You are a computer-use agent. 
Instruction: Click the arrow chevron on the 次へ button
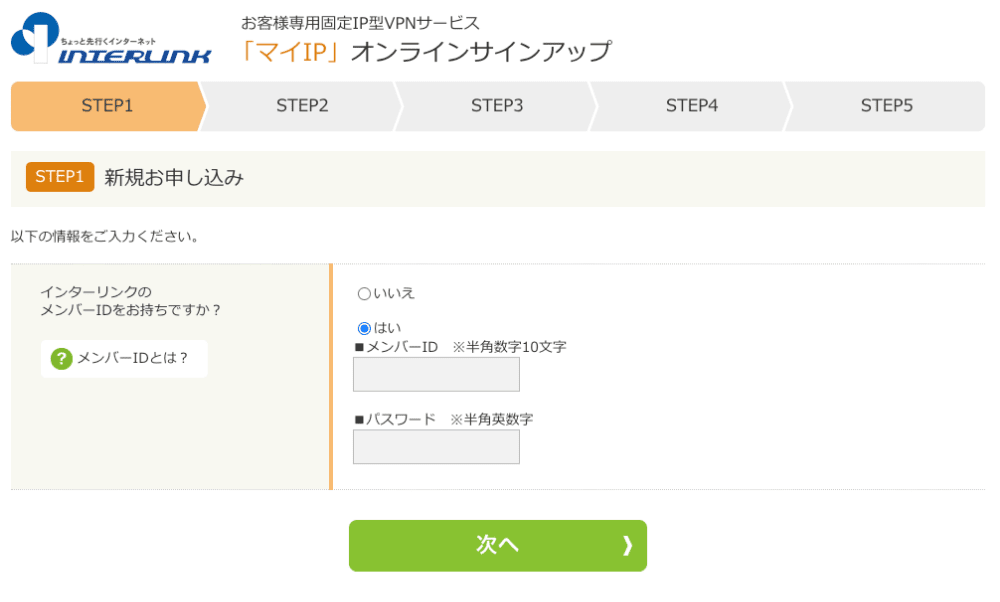tap(628, 545)
